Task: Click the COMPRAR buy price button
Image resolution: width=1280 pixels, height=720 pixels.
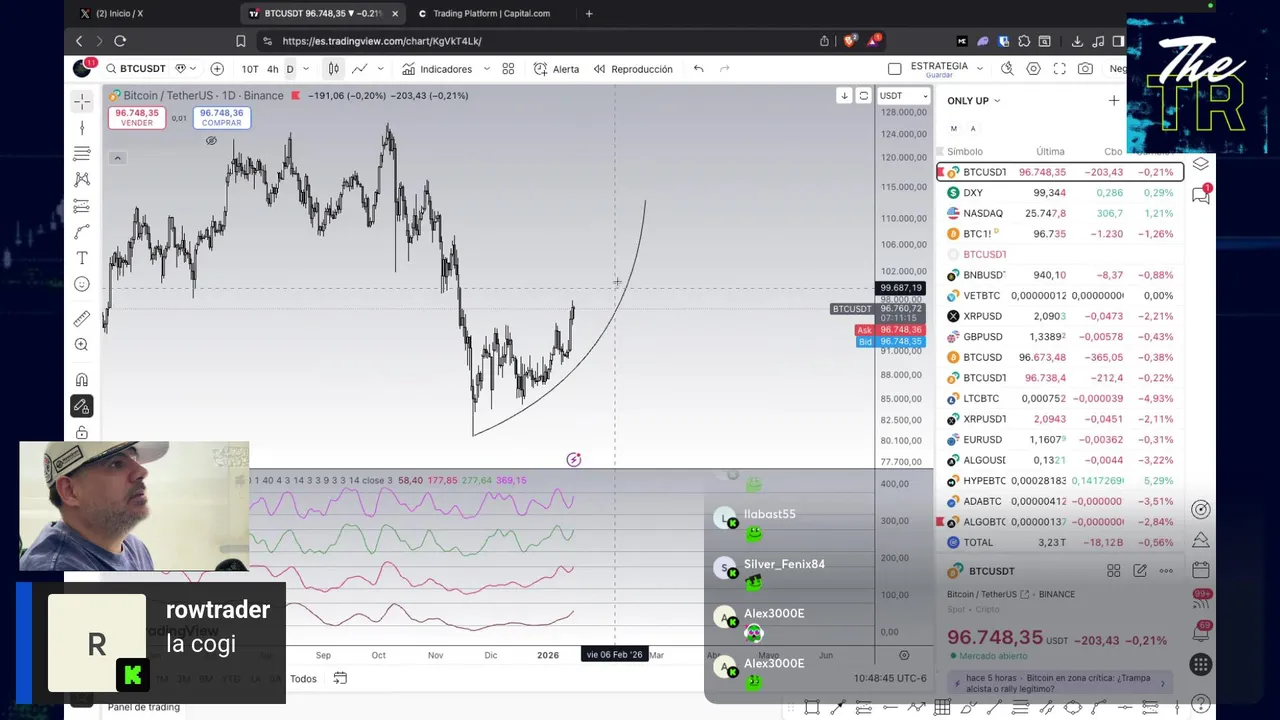Action: (x=221, y=117)
